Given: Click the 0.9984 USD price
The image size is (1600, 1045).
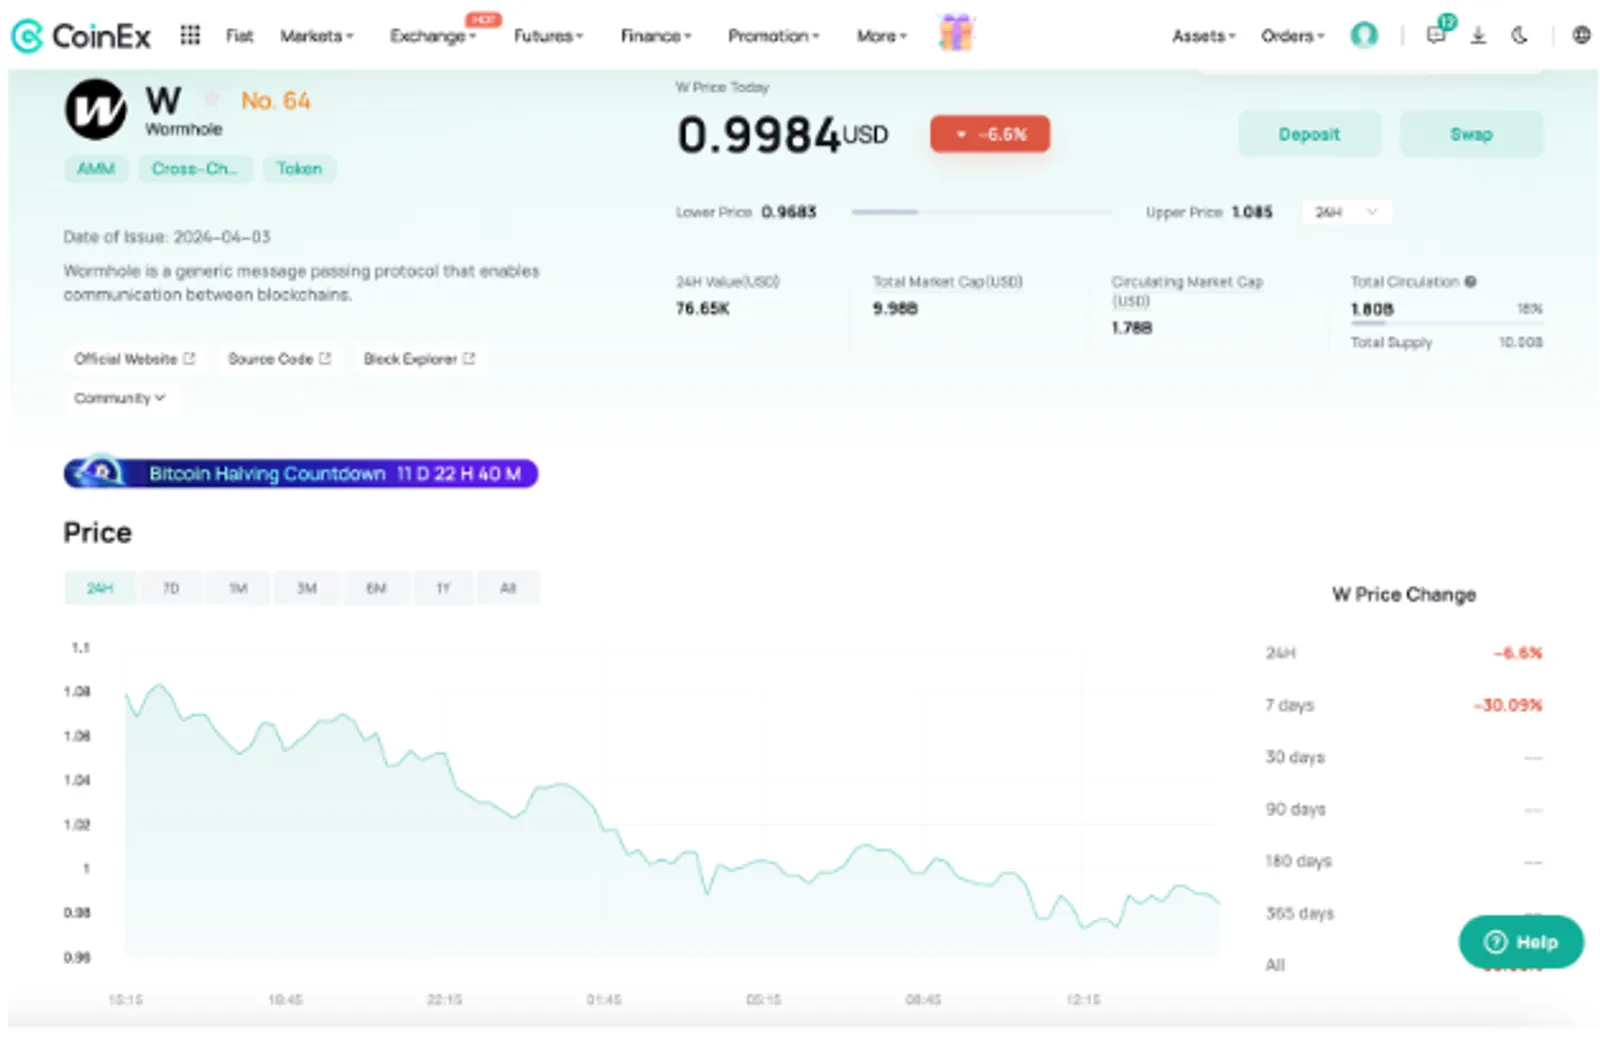Looking at the screenshot, I should pyautogui.click(x=782, y=135).
